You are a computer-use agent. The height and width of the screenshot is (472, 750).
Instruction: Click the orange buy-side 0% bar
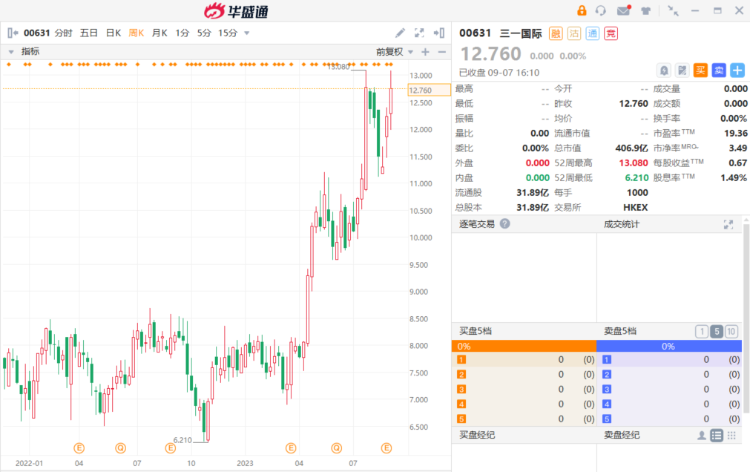click(524, 346)
